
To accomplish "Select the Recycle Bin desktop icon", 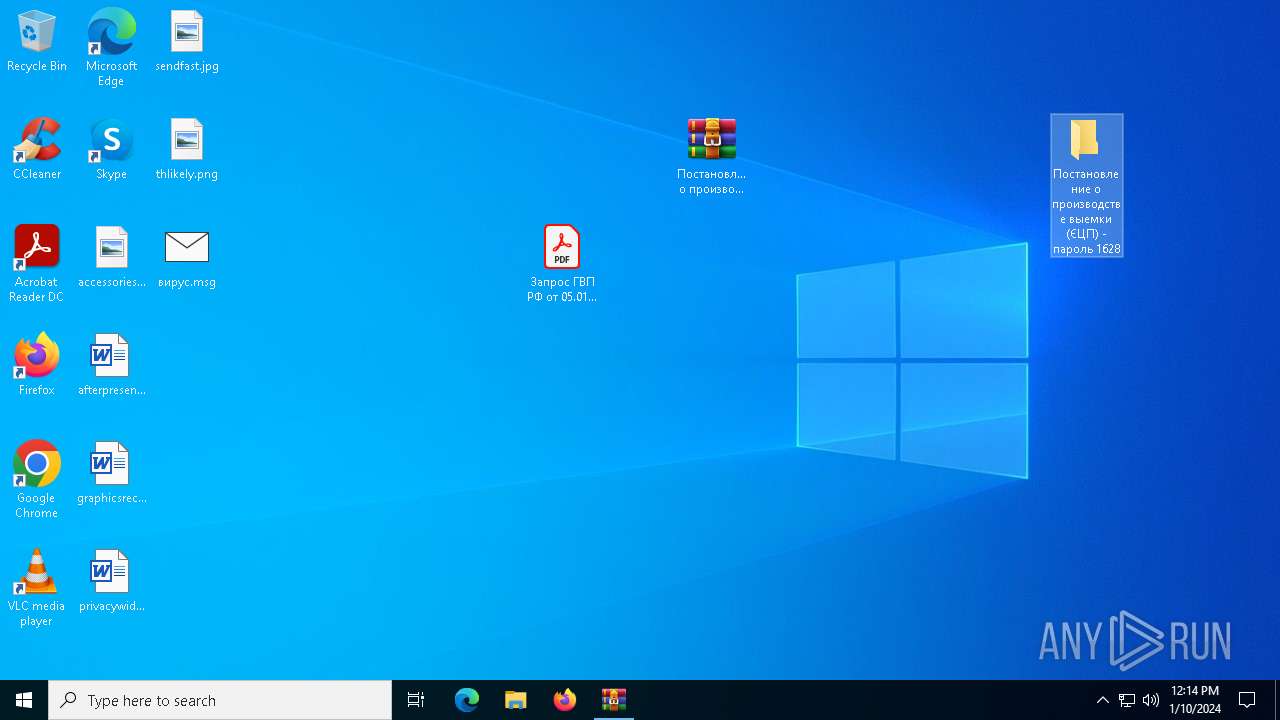I will tap(37, 42).
